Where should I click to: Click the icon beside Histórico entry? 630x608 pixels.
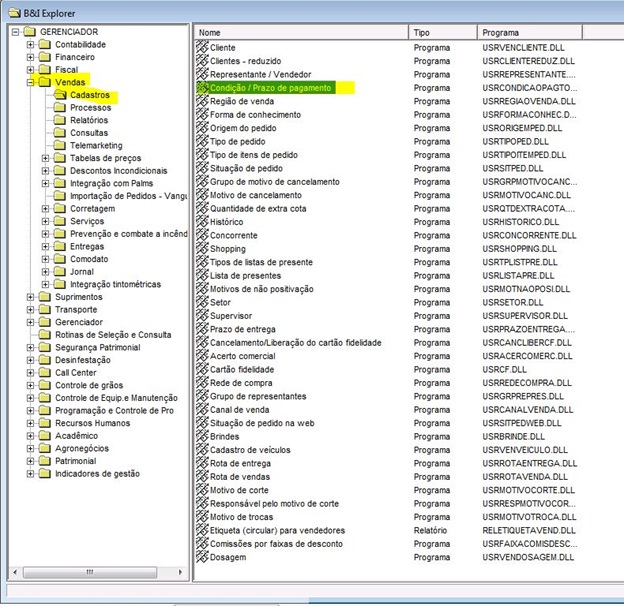click(202, 221)
